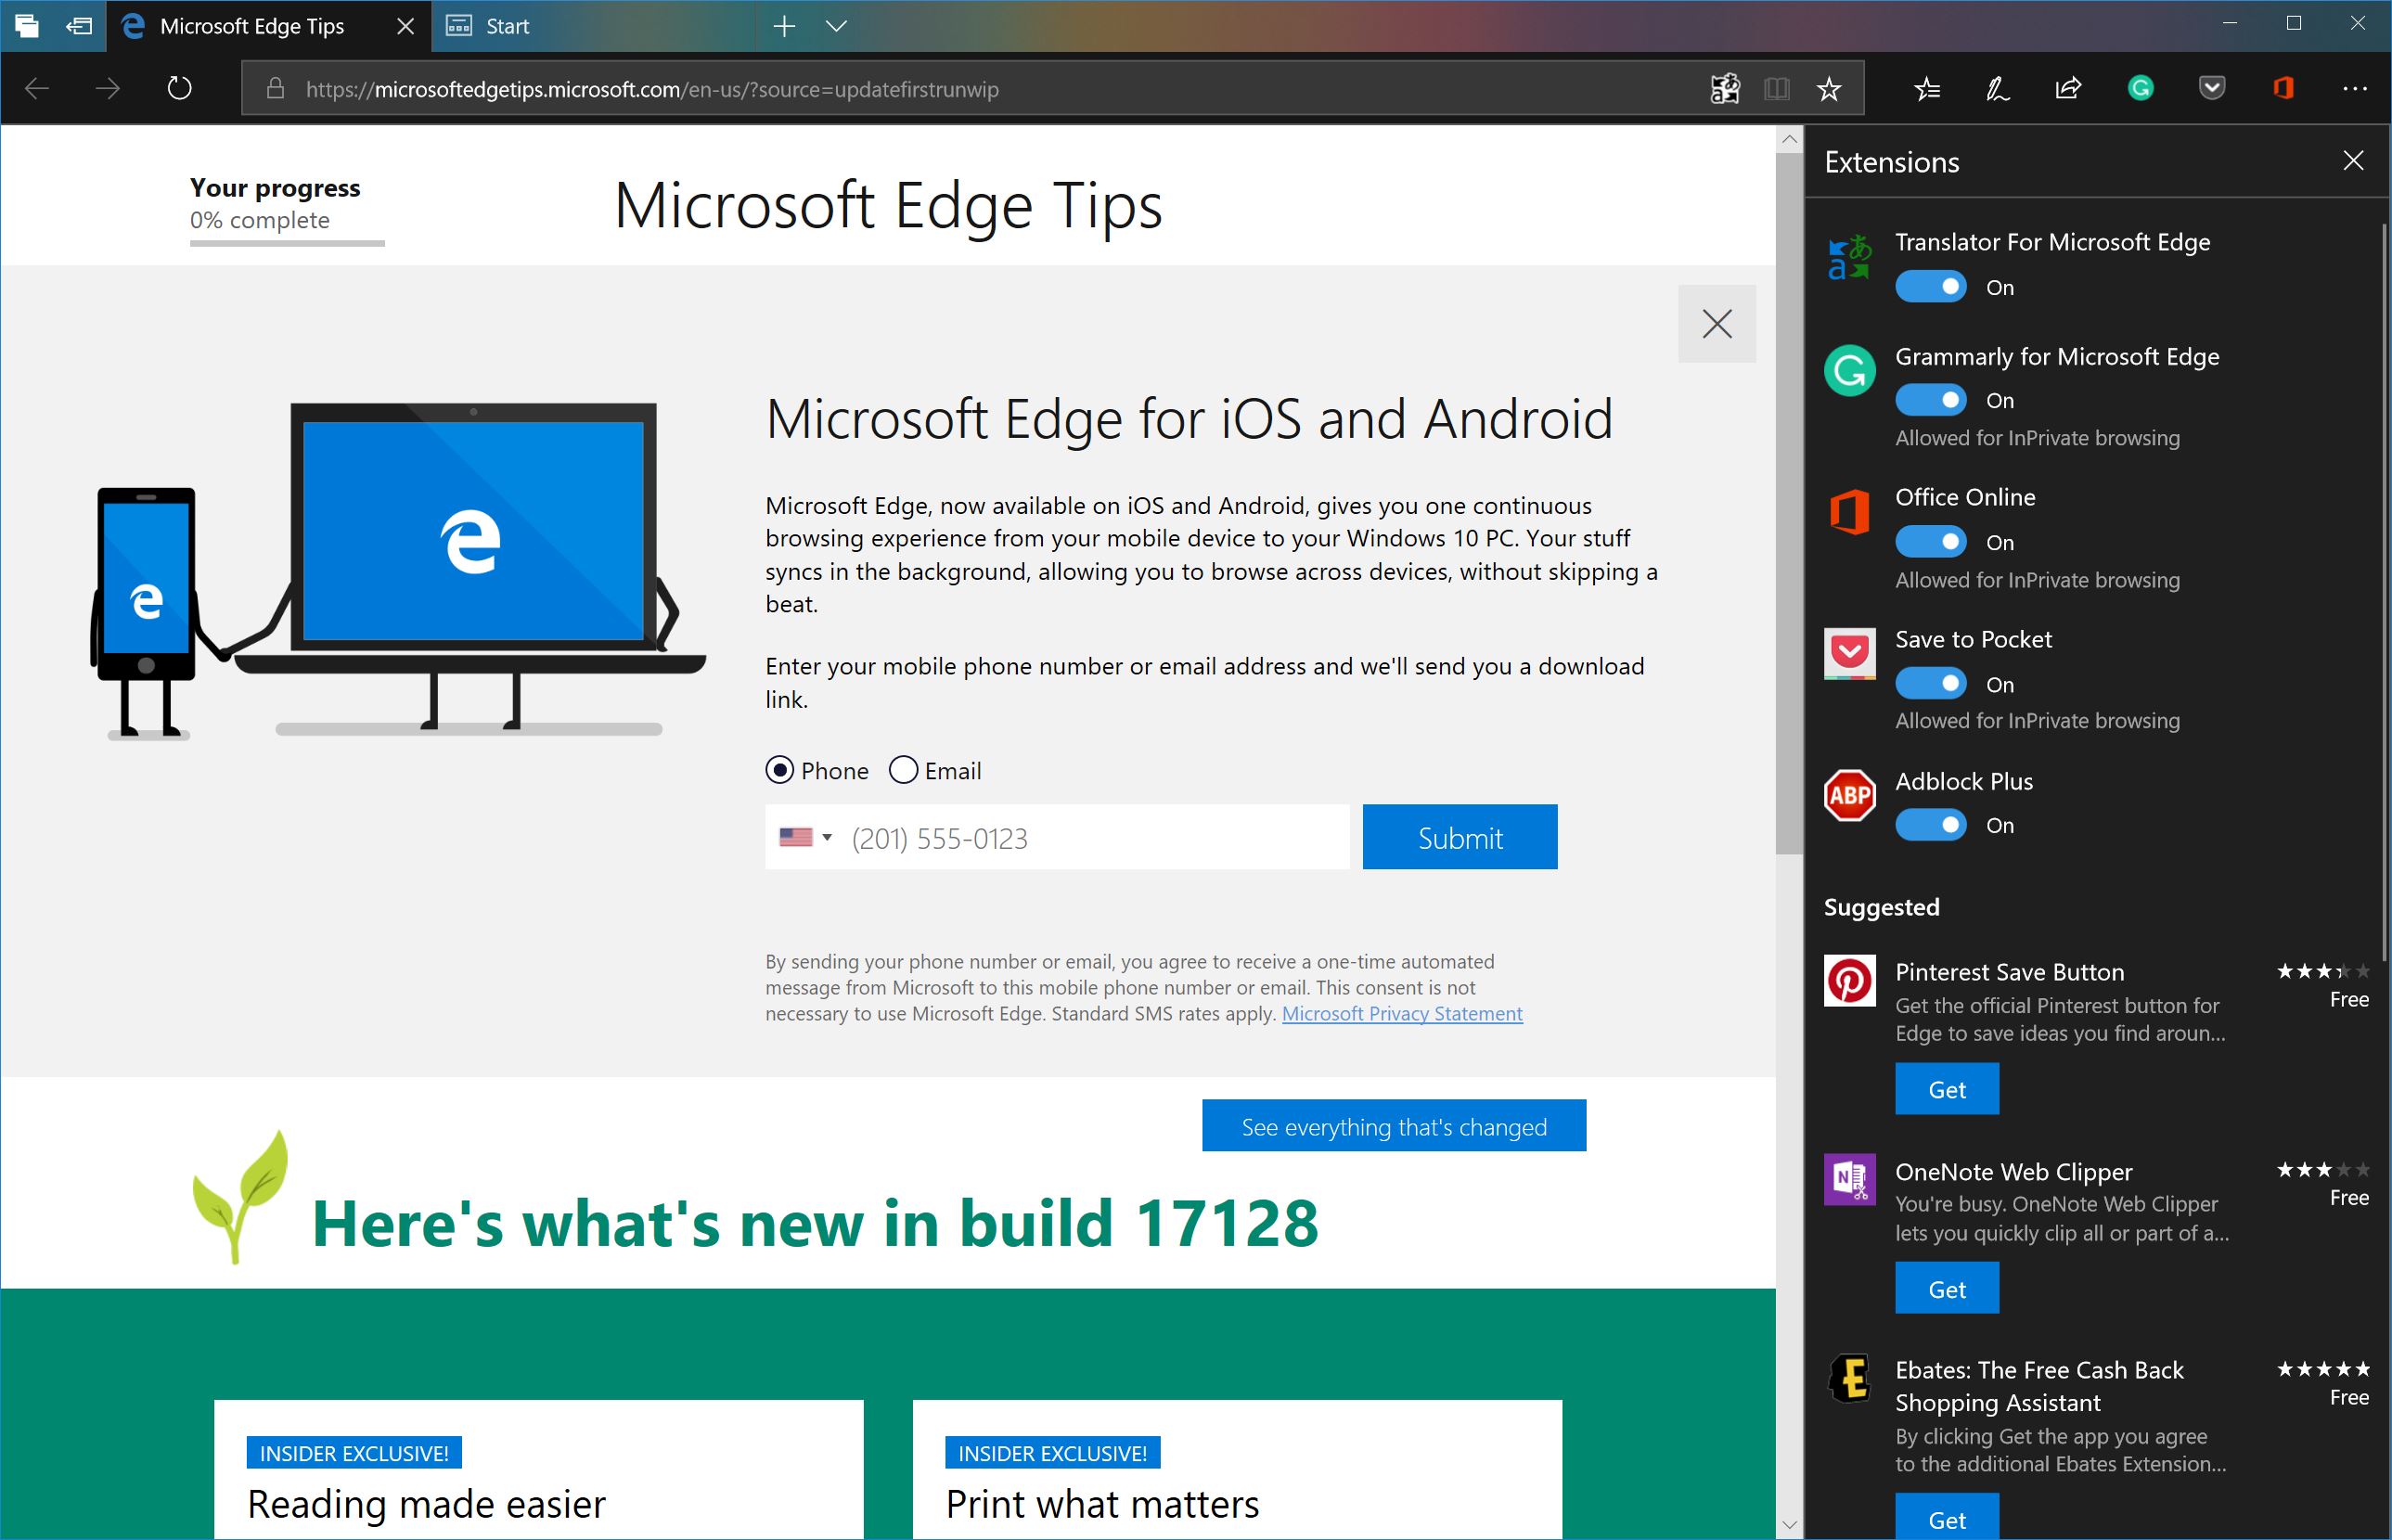The width and height of the screenshot is (2392, 1540).
Task: Click the Ebates extension icon
Action: [x=1850, y=1379]
